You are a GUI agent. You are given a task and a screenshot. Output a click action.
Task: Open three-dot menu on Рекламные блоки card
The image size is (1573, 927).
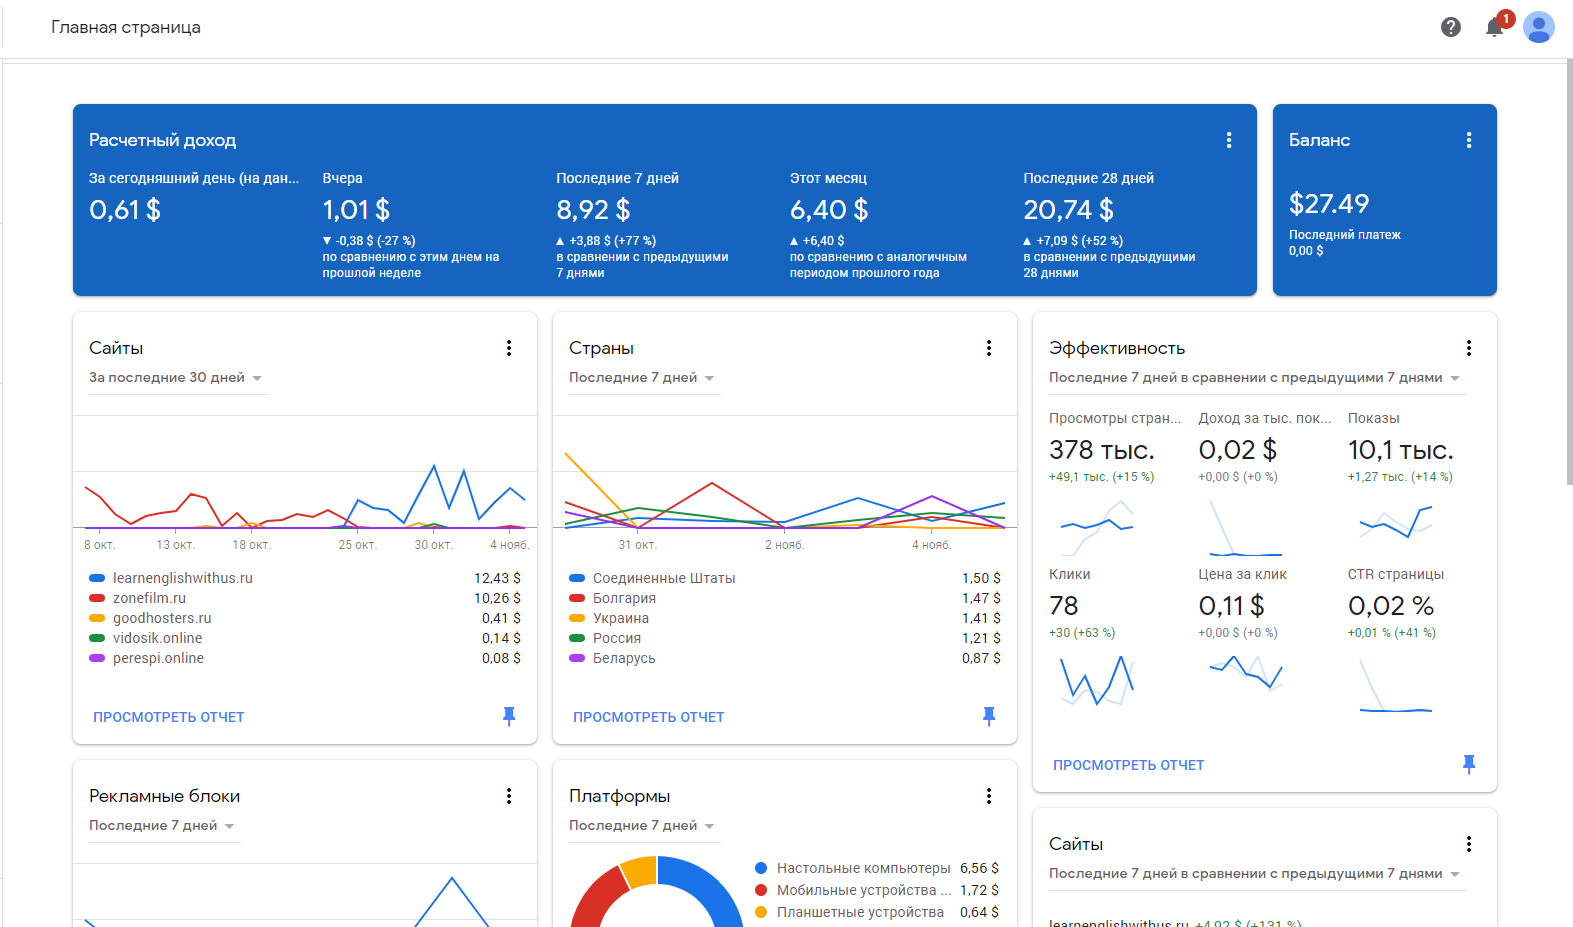(509, 796)
